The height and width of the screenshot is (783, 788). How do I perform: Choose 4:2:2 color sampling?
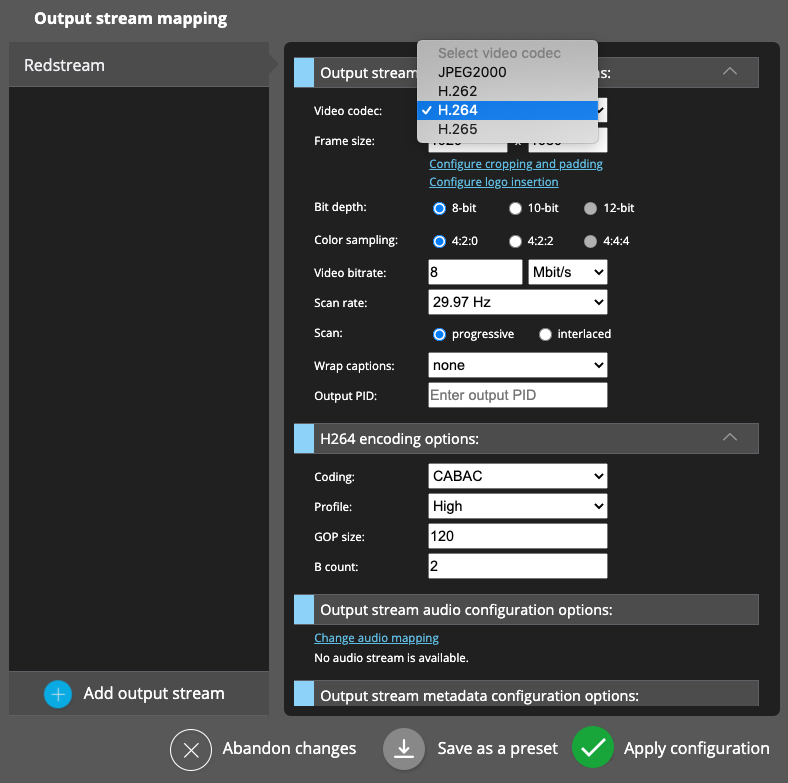coord(516,241)
